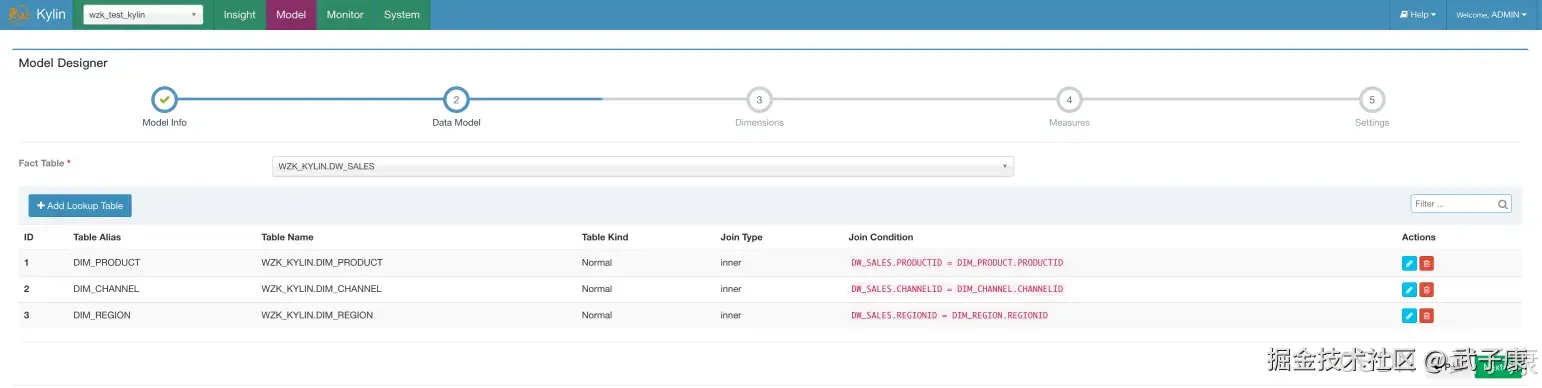Delete the DIM_REGION lookup table
Screen dimensions: 1542x388
[1427, 316]
